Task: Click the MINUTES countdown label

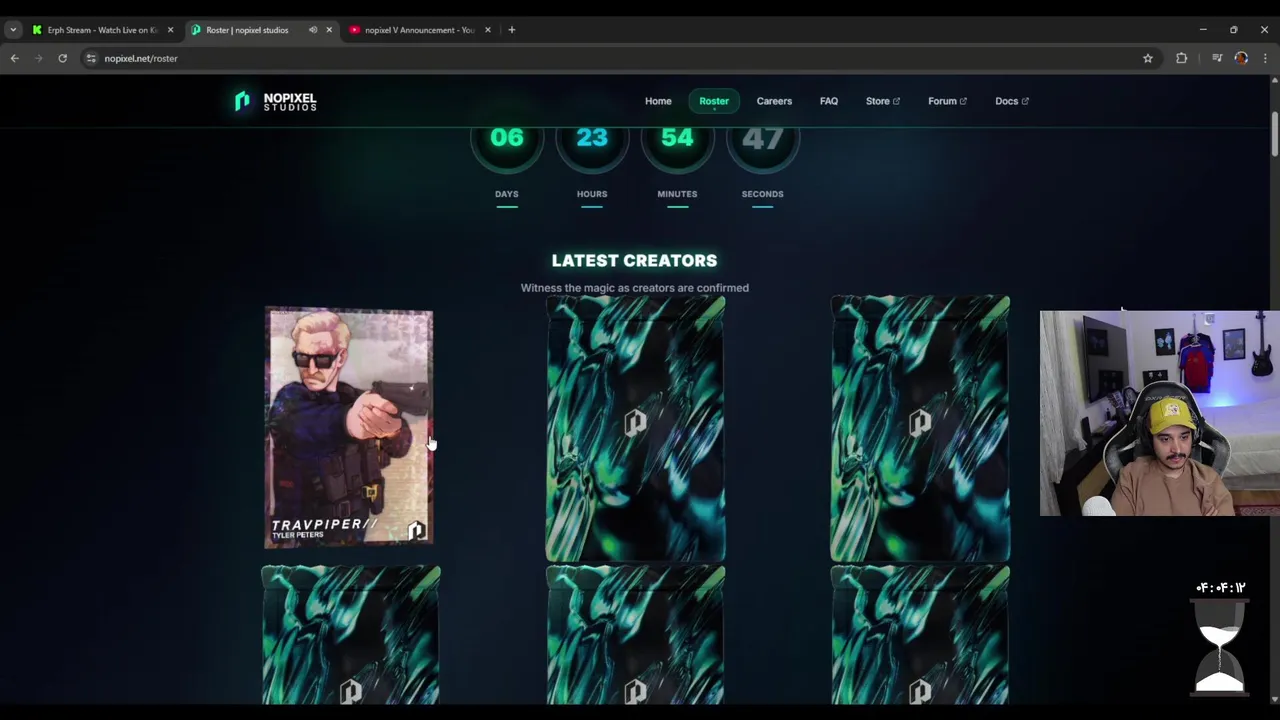Action: [677, 194]
